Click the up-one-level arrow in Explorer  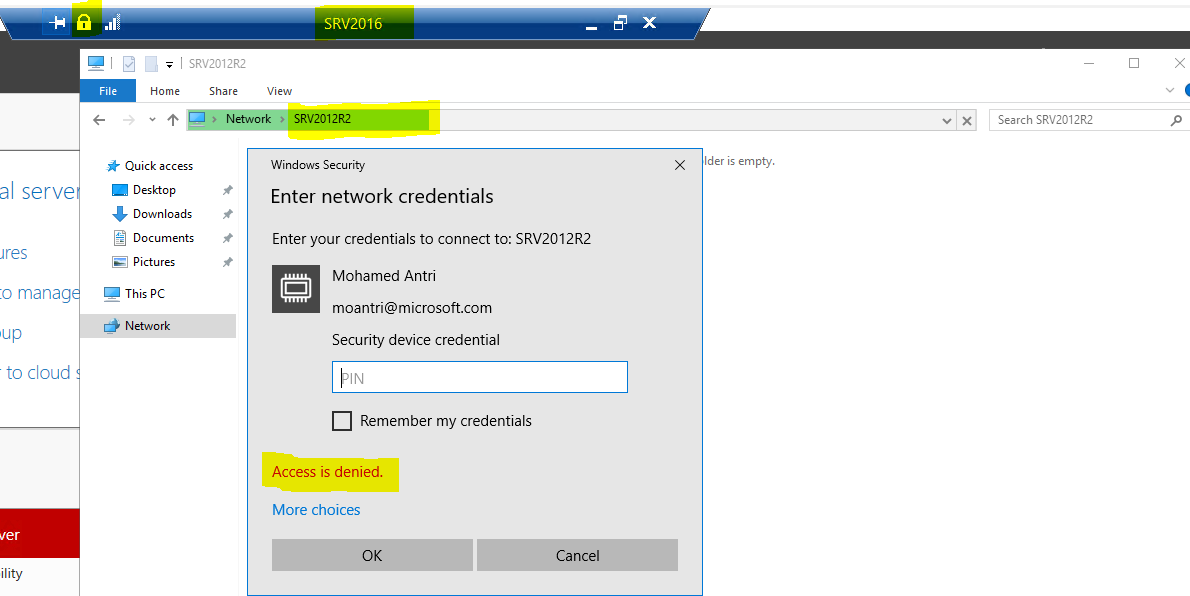tap(173, 120)
